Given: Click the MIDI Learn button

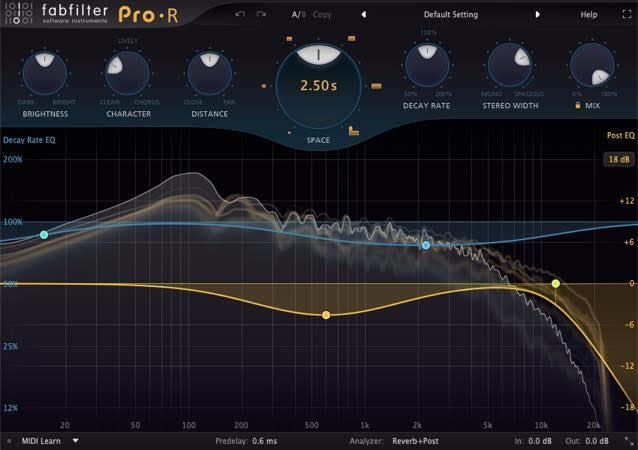Looking at the screenshot, I should point(41,441).
